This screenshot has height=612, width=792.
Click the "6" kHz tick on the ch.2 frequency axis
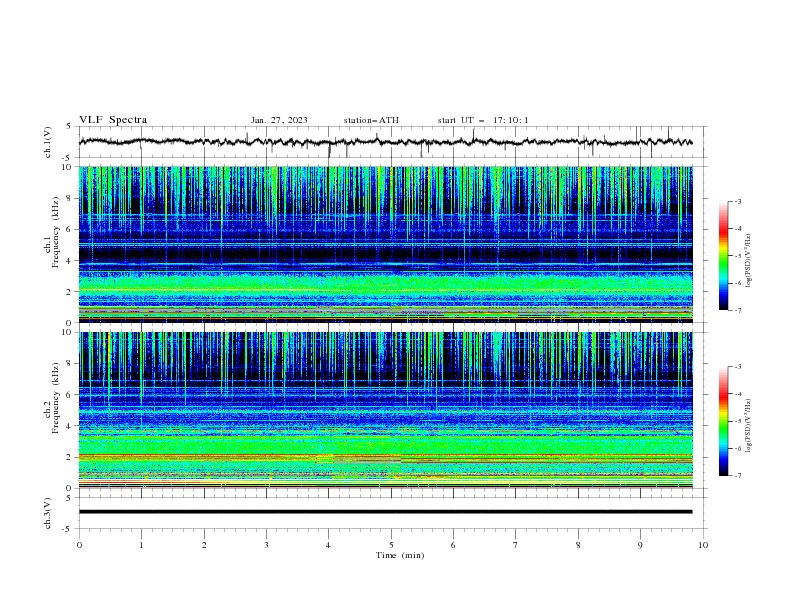click(70, 395)
